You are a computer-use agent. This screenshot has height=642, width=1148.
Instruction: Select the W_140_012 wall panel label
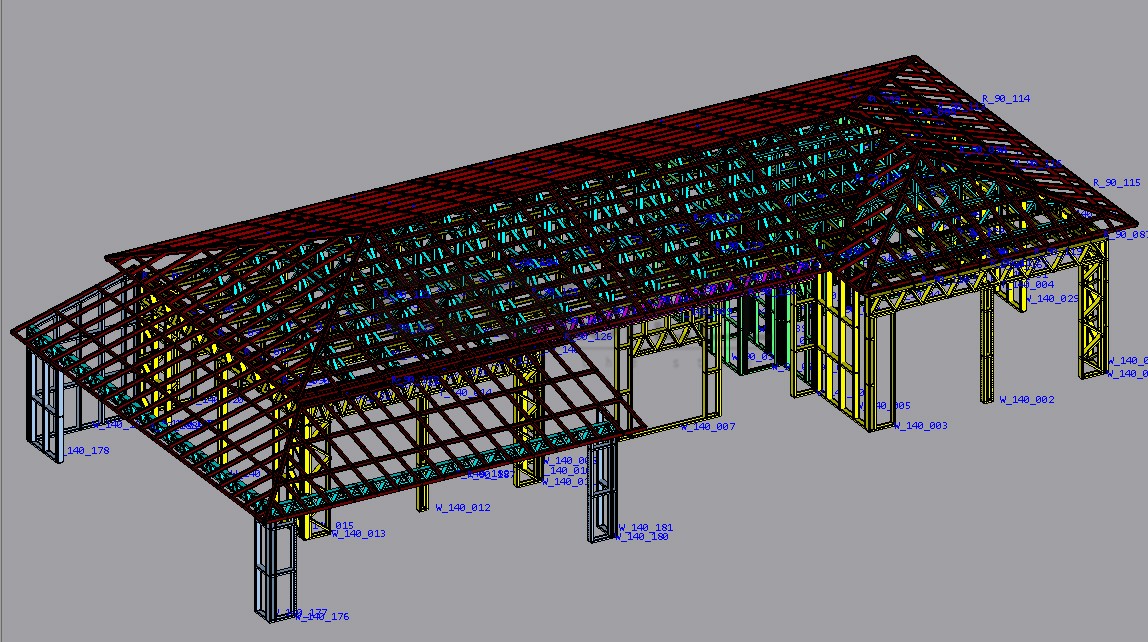tap(463, 508)
